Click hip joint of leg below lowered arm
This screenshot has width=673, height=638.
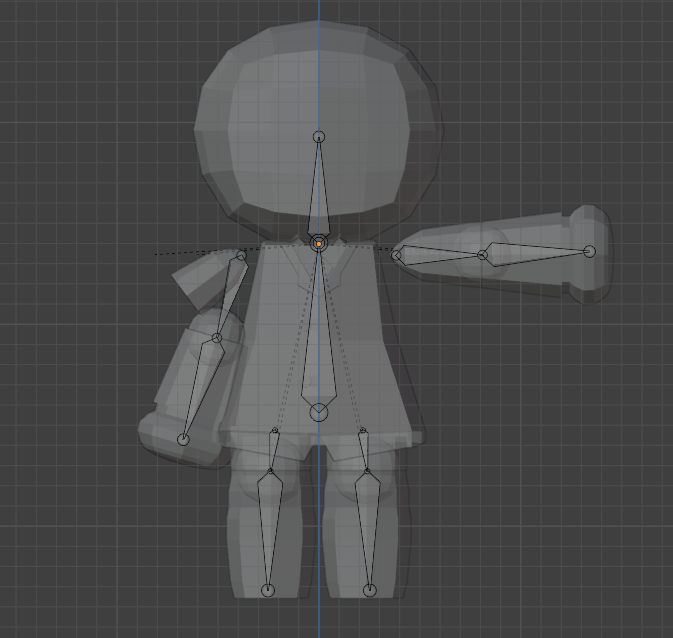275,430
